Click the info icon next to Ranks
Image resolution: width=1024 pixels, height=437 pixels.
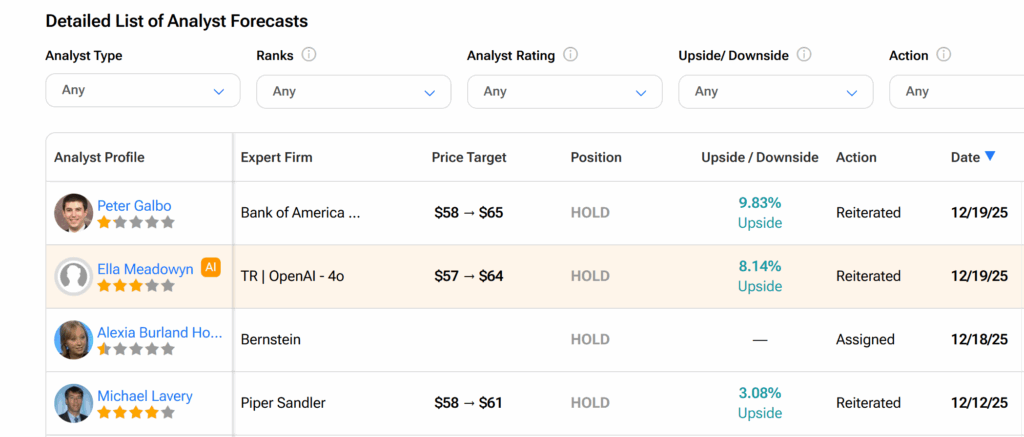[309, 55]
